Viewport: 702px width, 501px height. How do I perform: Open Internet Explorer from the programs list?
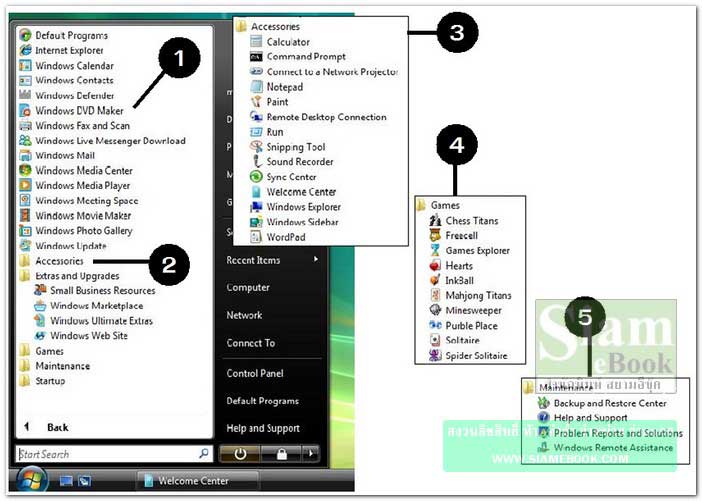click(x=61, y=51)
